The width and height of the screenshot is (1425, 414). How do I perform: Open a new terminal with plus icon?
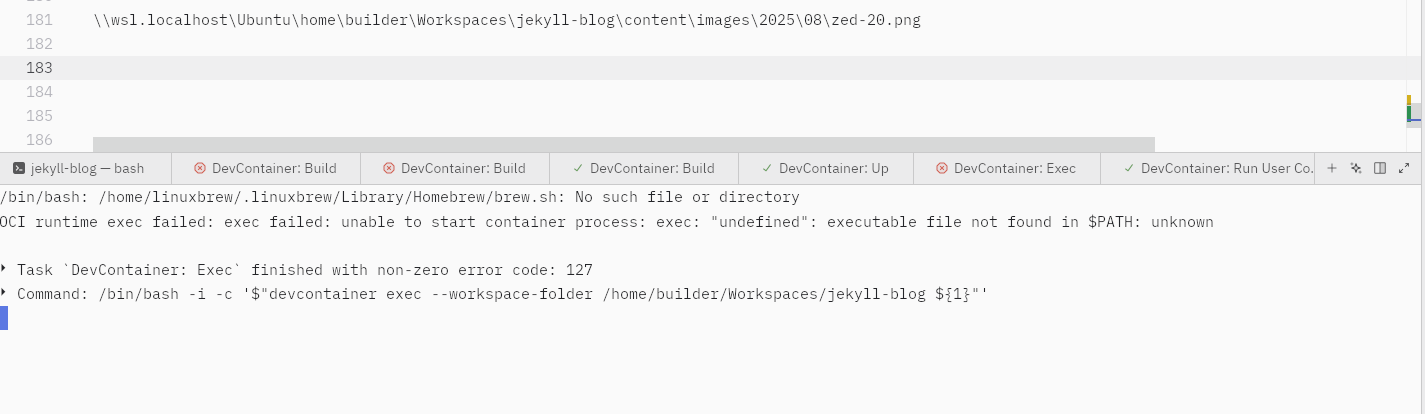click(1332, 168)
